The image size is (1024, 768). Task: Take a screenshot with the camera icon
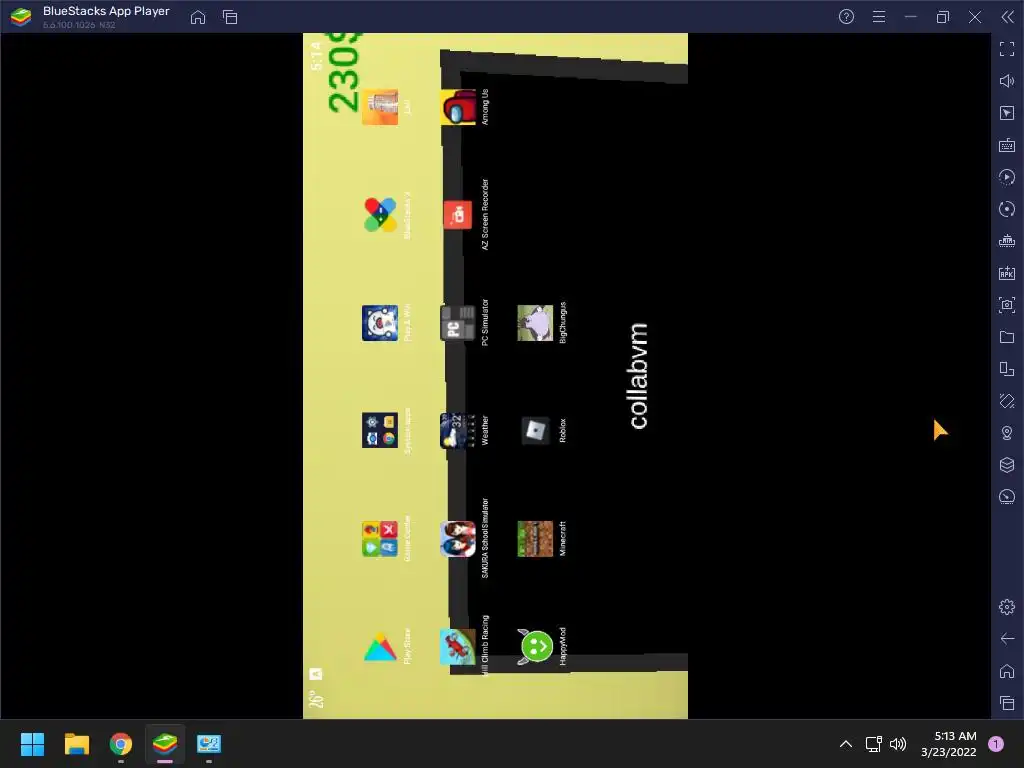[x=1006, y=305]
